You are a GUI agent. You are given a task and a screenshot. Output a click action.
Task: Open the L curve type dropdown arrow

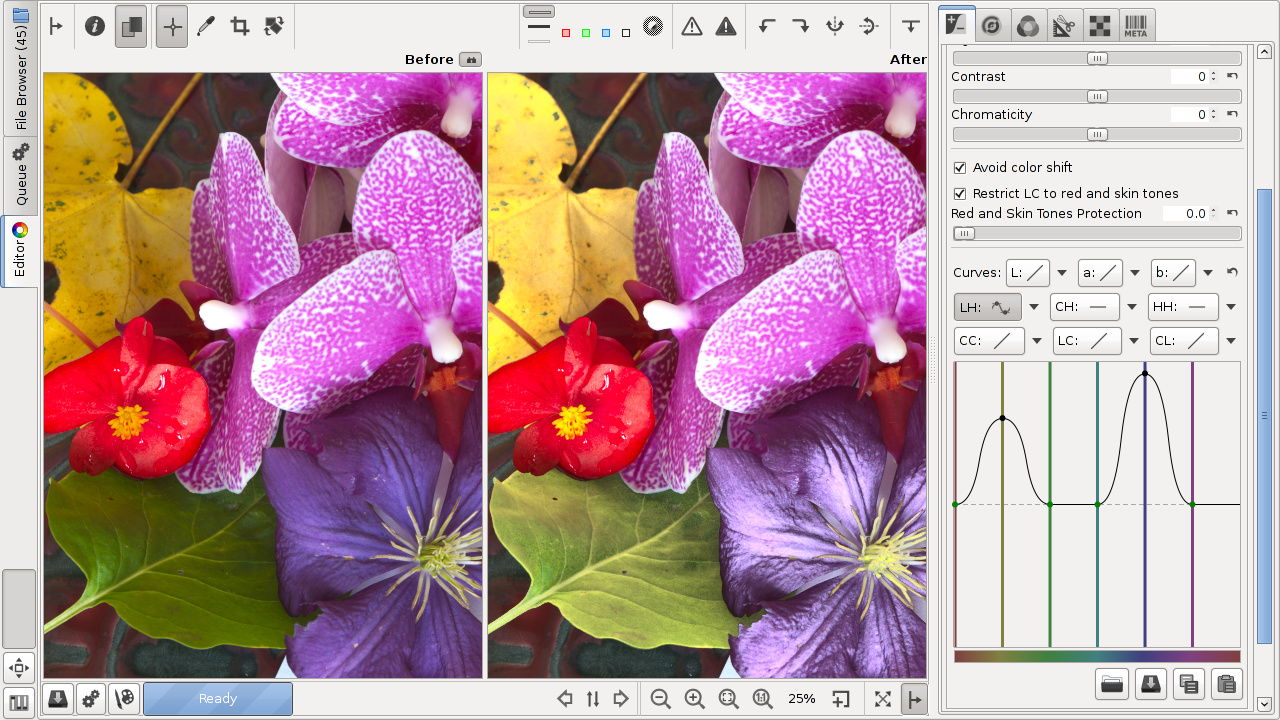tap(1062, 273)
